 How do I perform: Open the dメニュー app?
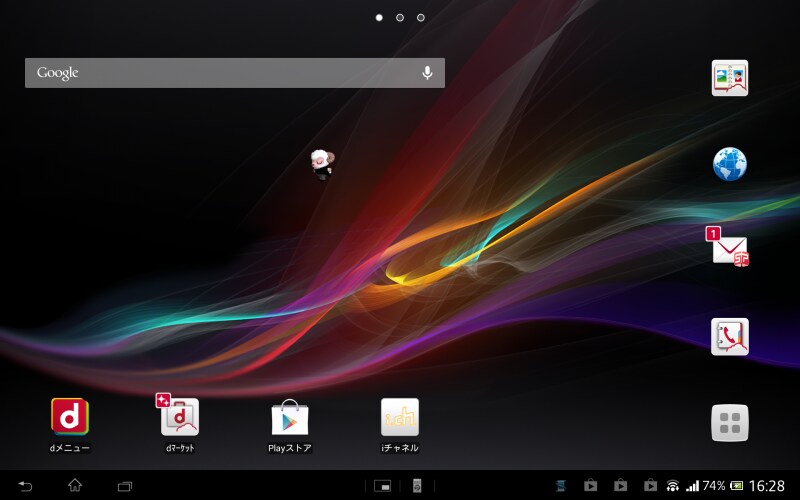click(70, 417)
